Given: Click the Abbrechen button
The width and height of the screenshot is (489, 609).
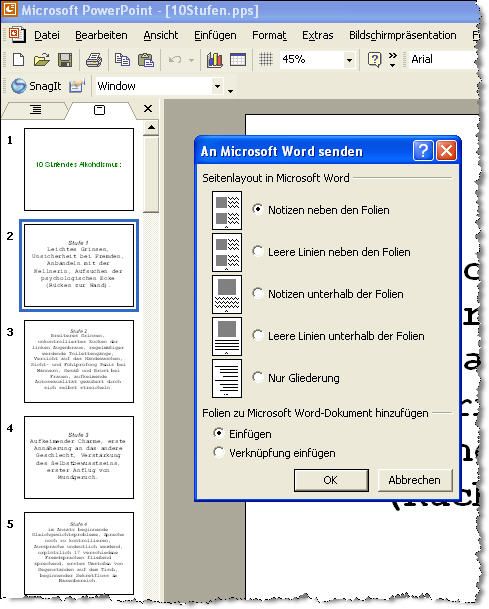Looking at the screenshot, I should coord(414,480).
